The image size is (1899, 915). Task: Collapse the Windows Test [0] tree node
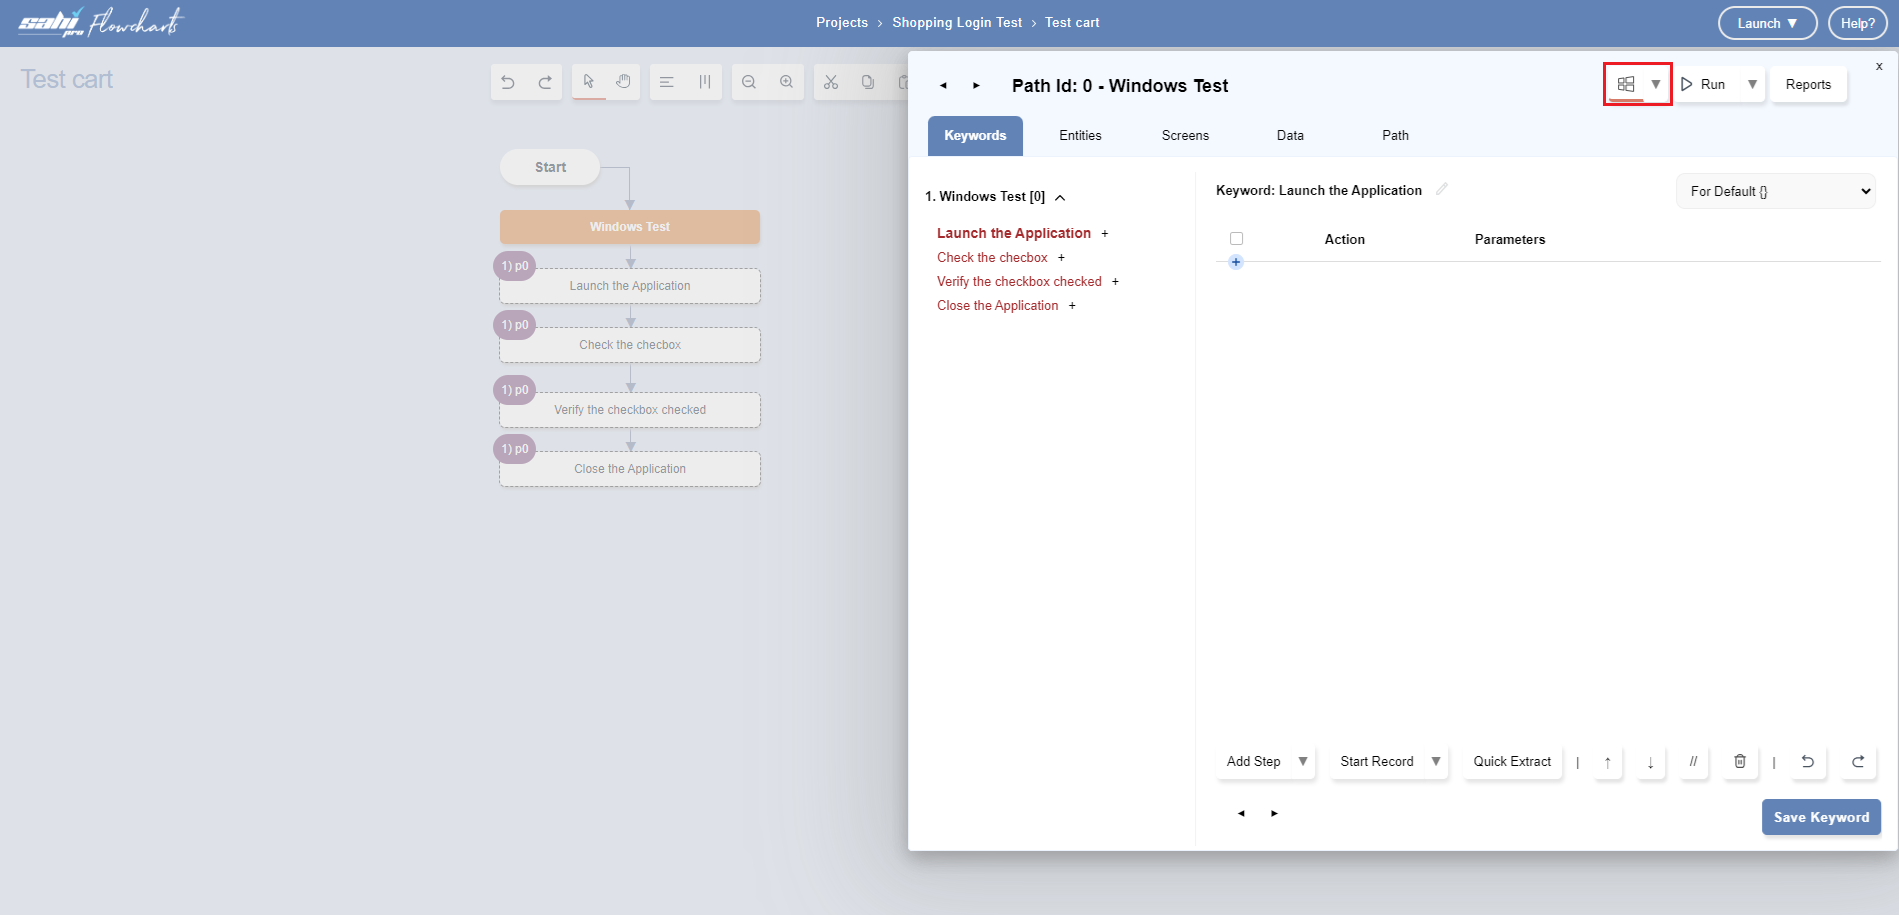coord(1060,198)
